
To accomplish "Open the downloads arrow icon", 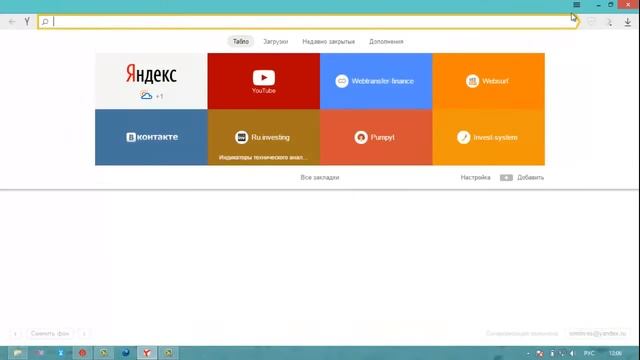I will click(x=627, y=22).
